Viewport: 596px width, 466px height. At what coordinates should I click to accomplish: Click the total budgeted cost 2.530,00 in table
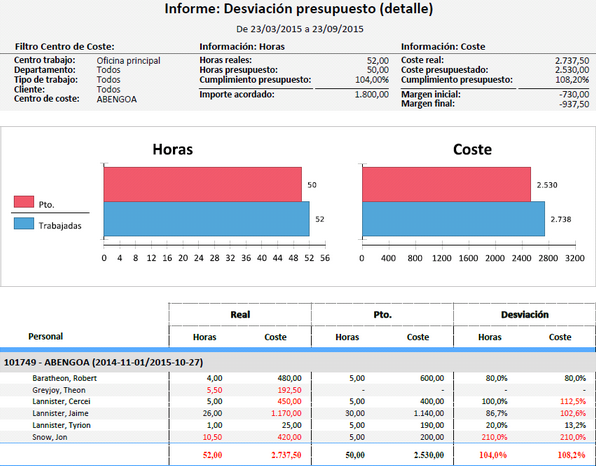(x=429, y=455)
